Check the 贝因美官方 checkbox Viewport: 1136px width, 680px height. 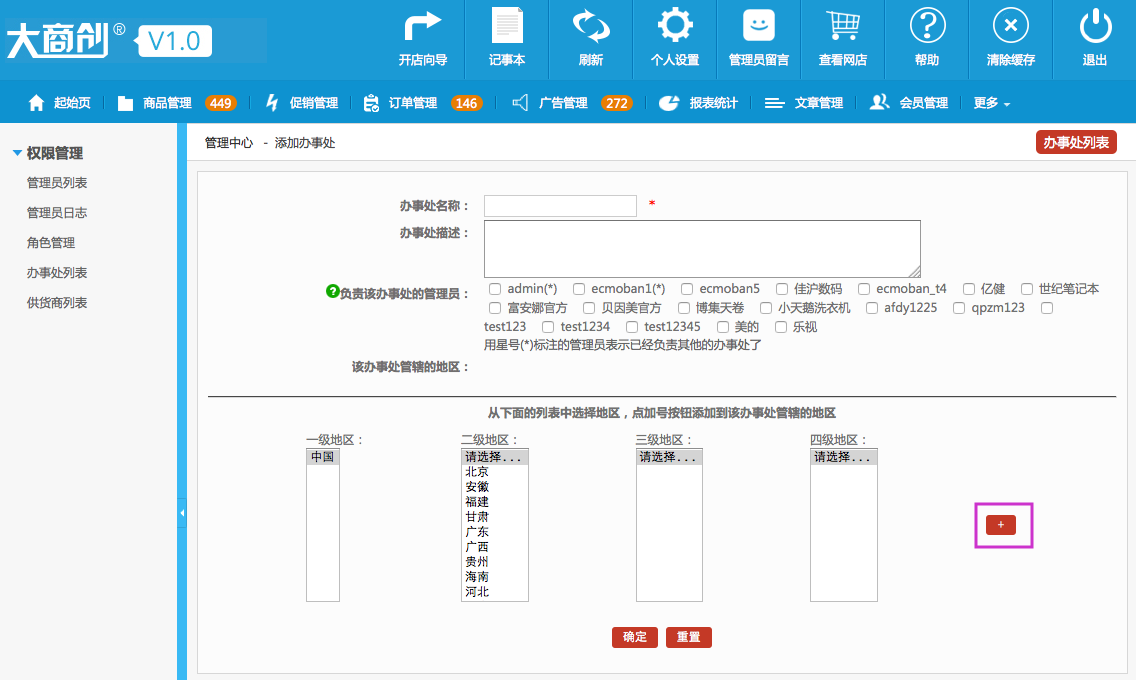click(x=589, y=308)
